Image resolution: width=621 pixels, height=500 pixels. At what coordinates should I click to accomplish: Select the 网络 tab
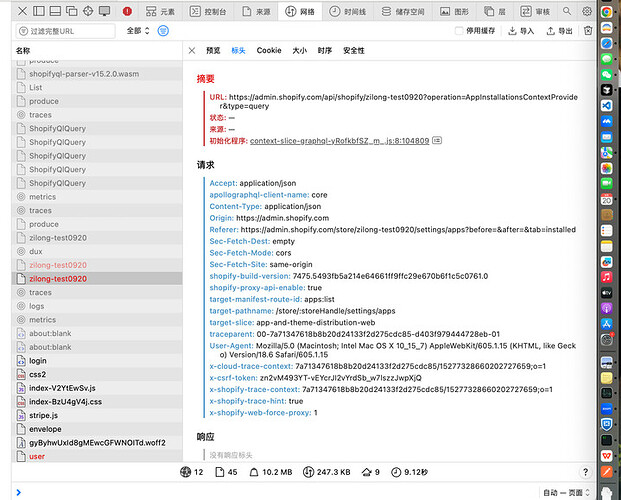coord(300,11)
